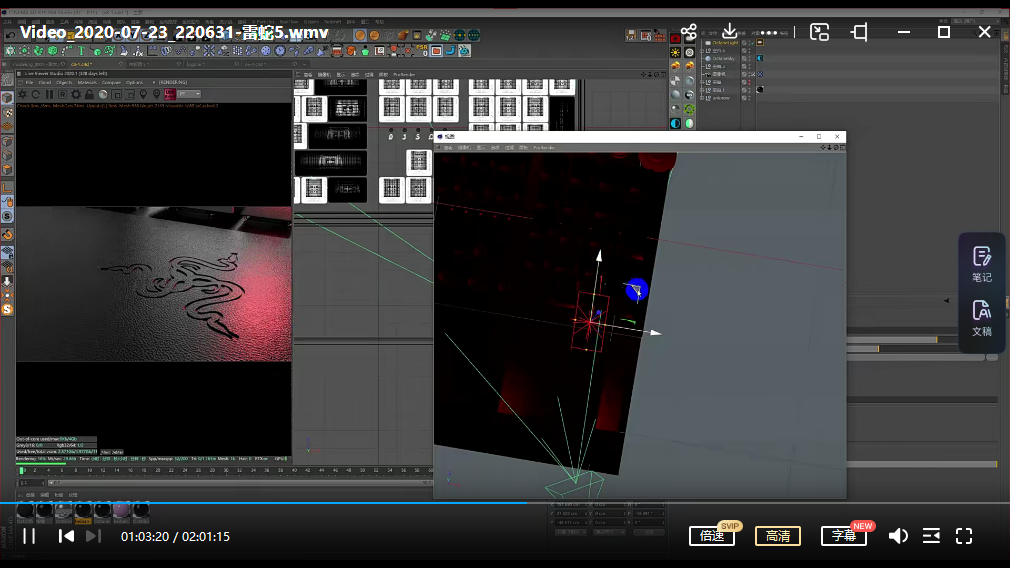Restart render with Live Viewer refresh icon
This screenshot has height=568, width=1010.
coord(36,94)
